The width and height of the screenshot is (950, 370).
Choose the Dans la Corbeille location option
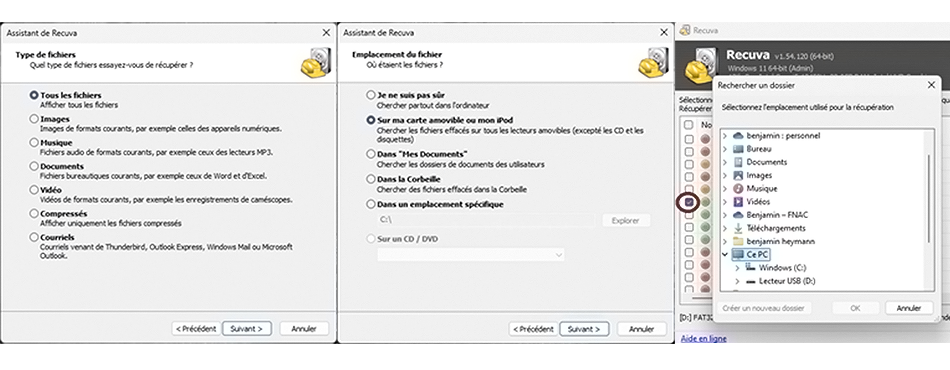(371, 179)
